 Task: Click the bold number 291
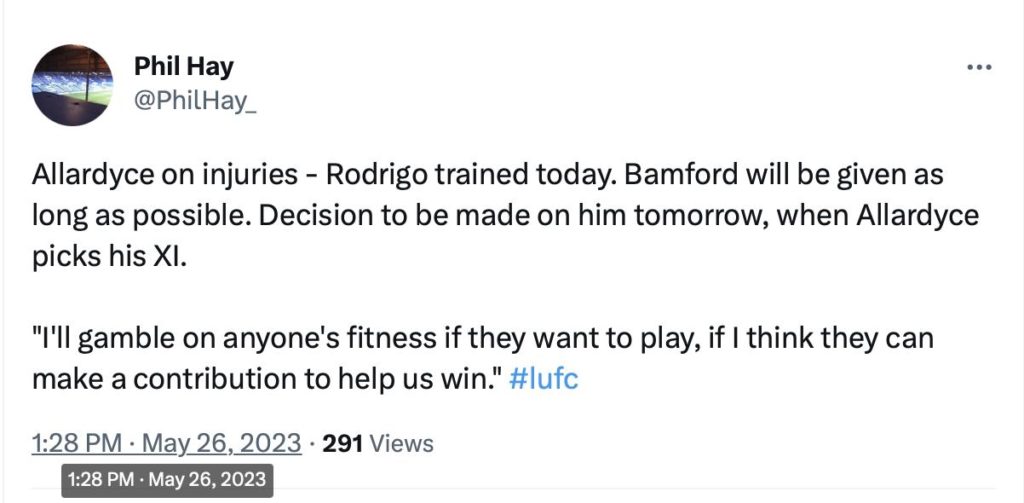tap(343, 443)
